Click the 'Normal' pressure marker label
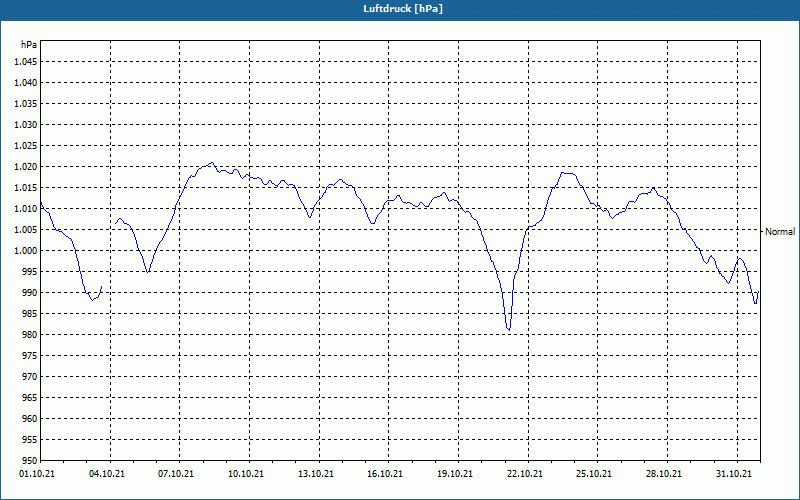This screenshot has width=800, height=500. click(x=780, y=232)
